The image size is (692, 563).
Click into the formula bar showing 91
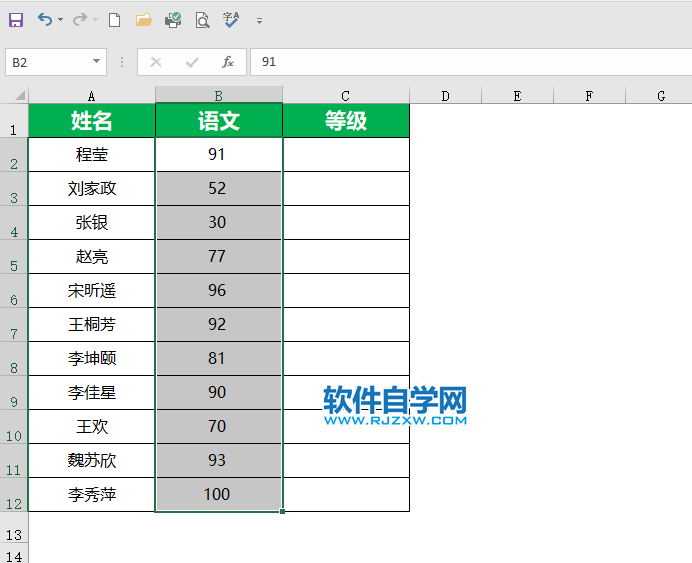[471, 62]
